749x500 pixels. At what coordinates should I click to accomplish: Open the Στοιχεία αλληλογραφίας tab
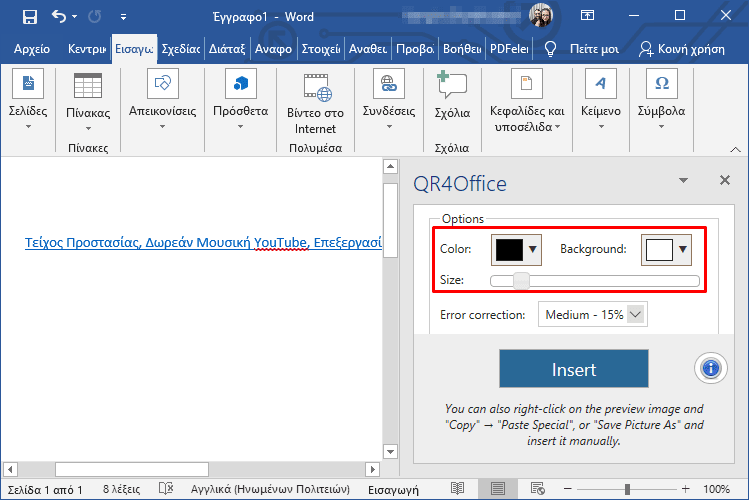click(x=321, y=49)
